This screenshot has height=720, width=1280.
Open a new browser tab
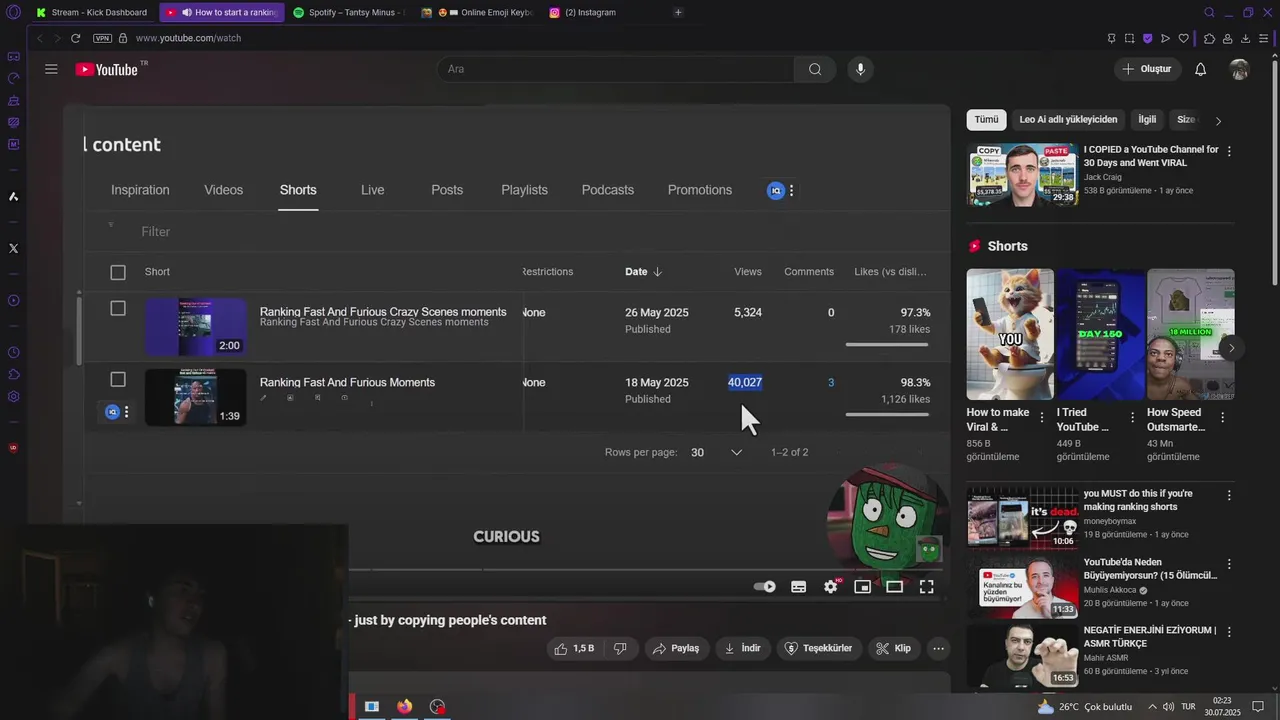(x=678, y=12)
